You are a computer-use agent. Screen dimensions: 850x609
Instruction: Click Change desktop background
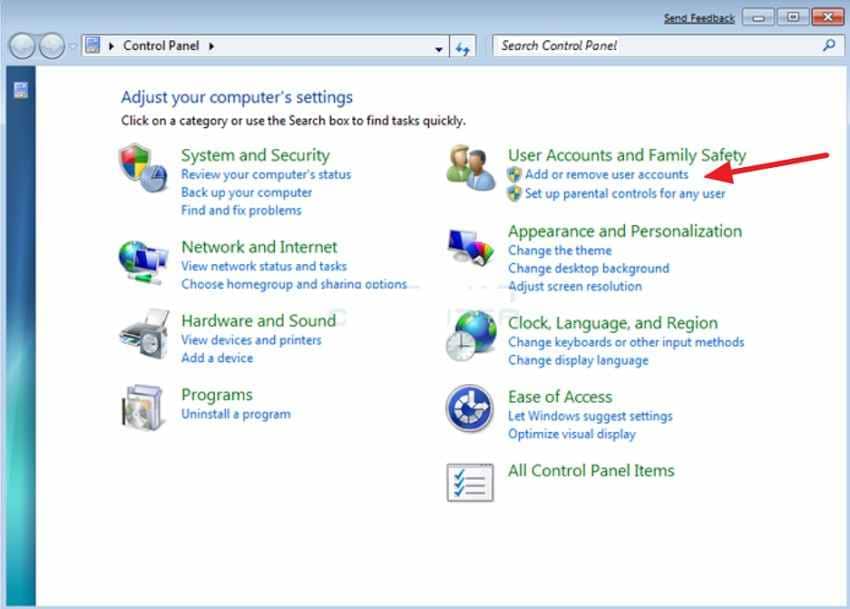coord(589,268)
